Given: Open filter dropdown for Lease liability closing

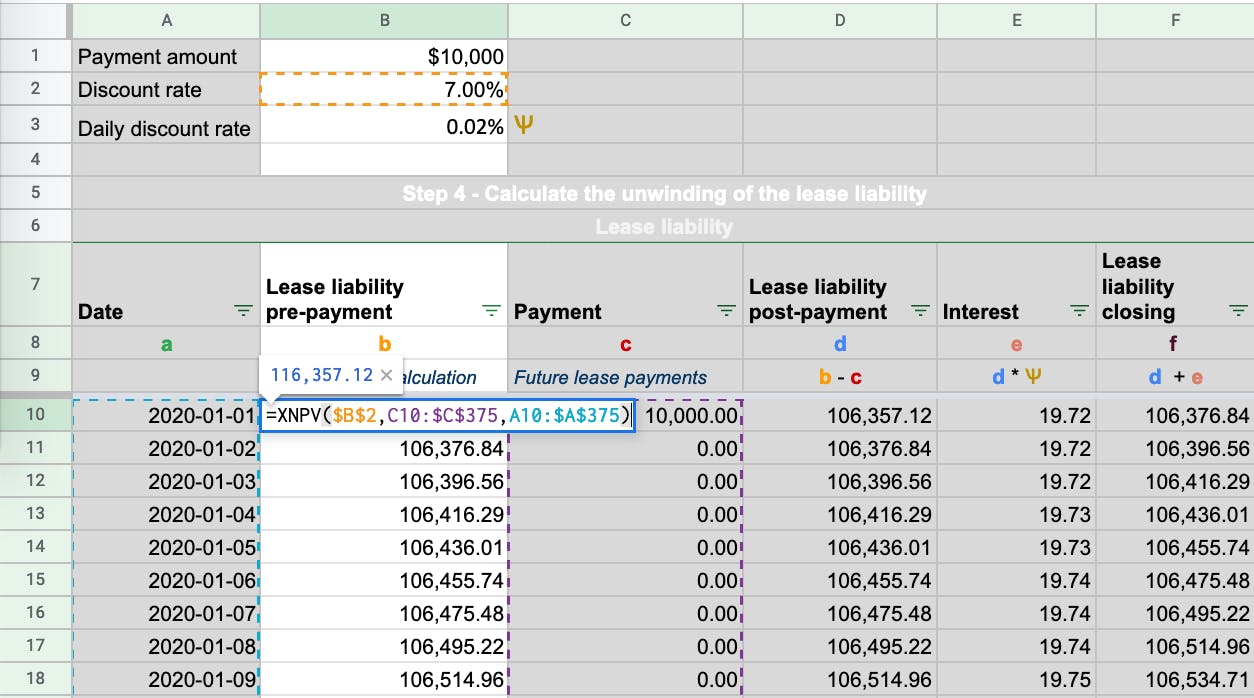Looking at the screenshot, I should [1239, 312].
